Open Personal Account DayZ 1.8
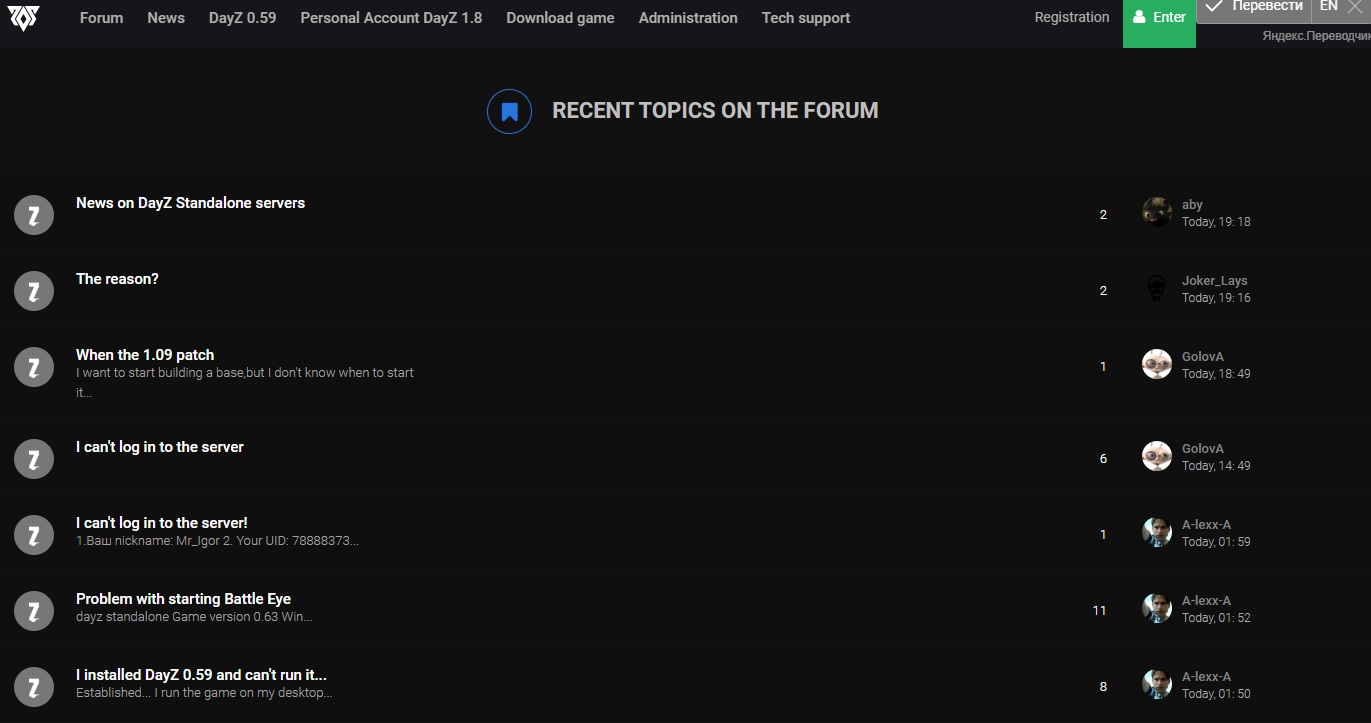Screen dimensions: 1371x723 click(x=391, y=18)
